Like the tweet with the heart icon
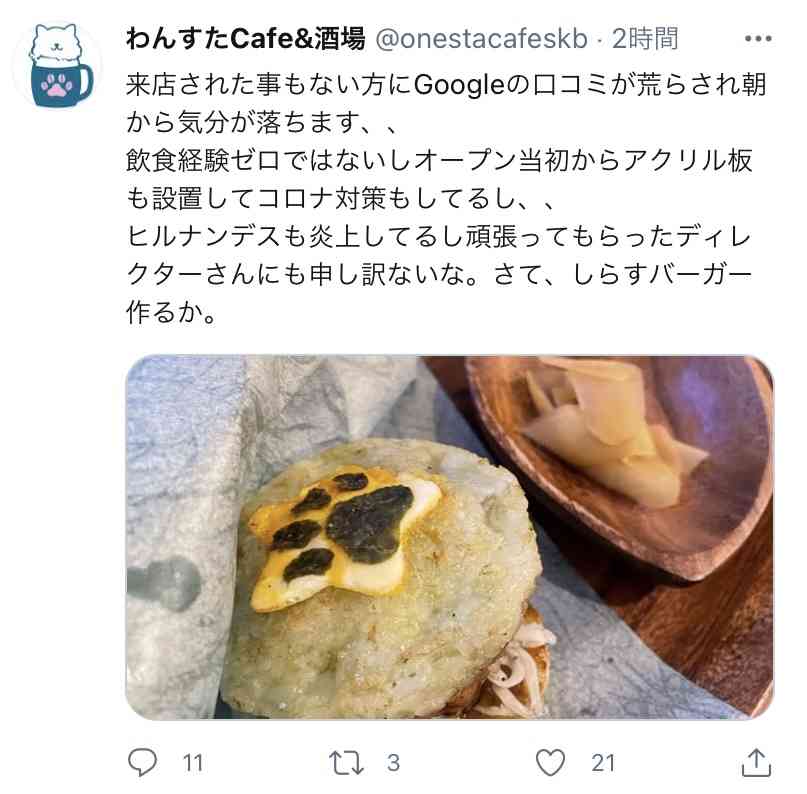The height and width of the screenshot is (794, 807). point(550,762)
